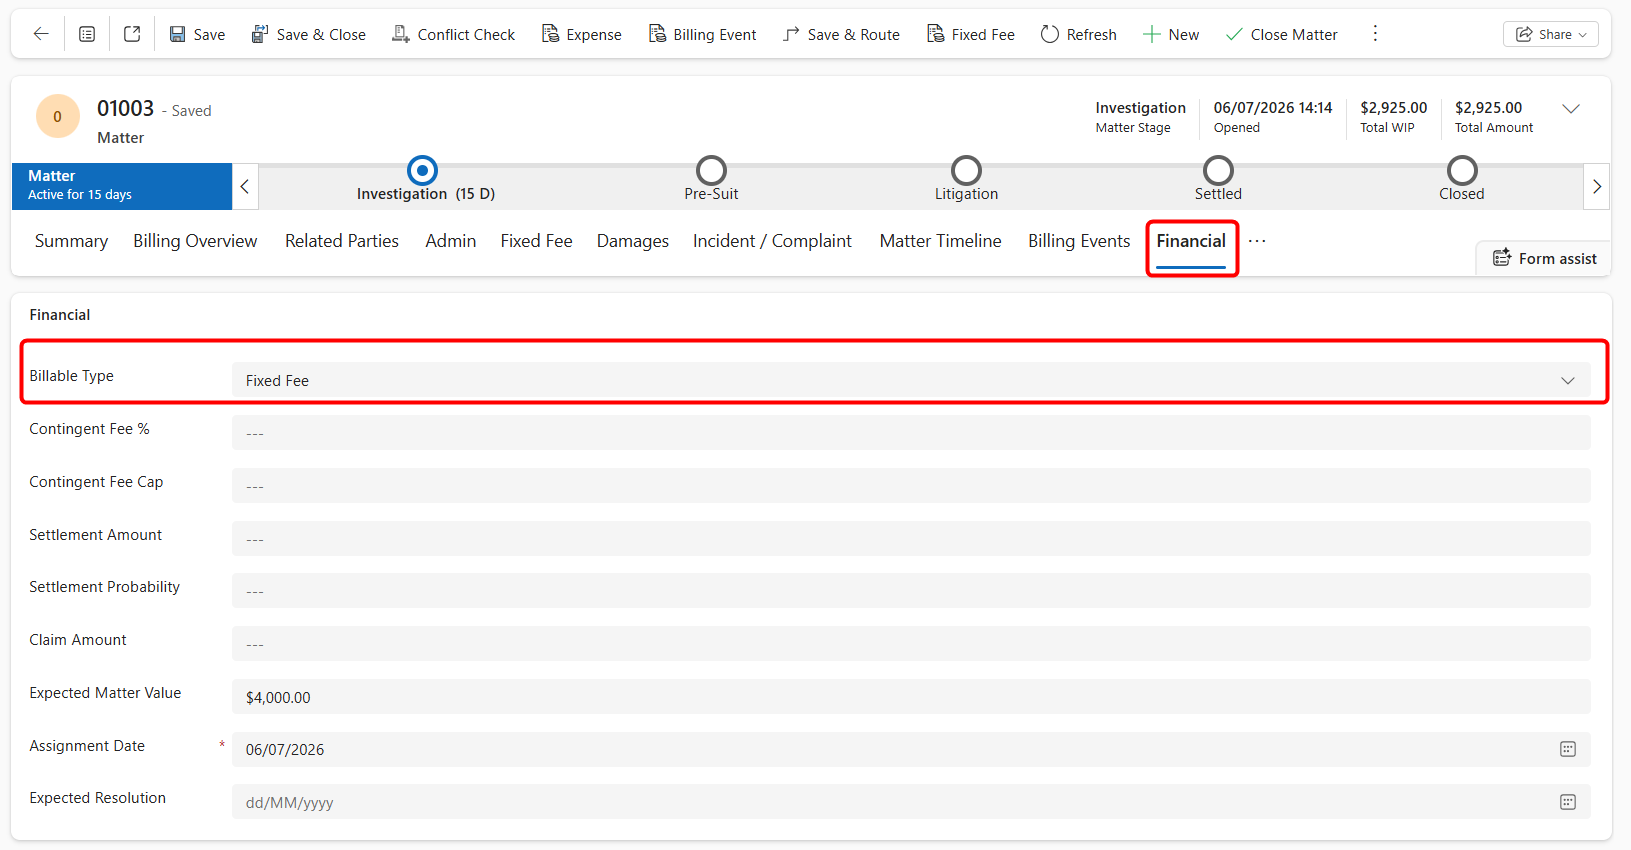Create a New record
This screenshot has height=850, width=1631.
coord(1170,34)
